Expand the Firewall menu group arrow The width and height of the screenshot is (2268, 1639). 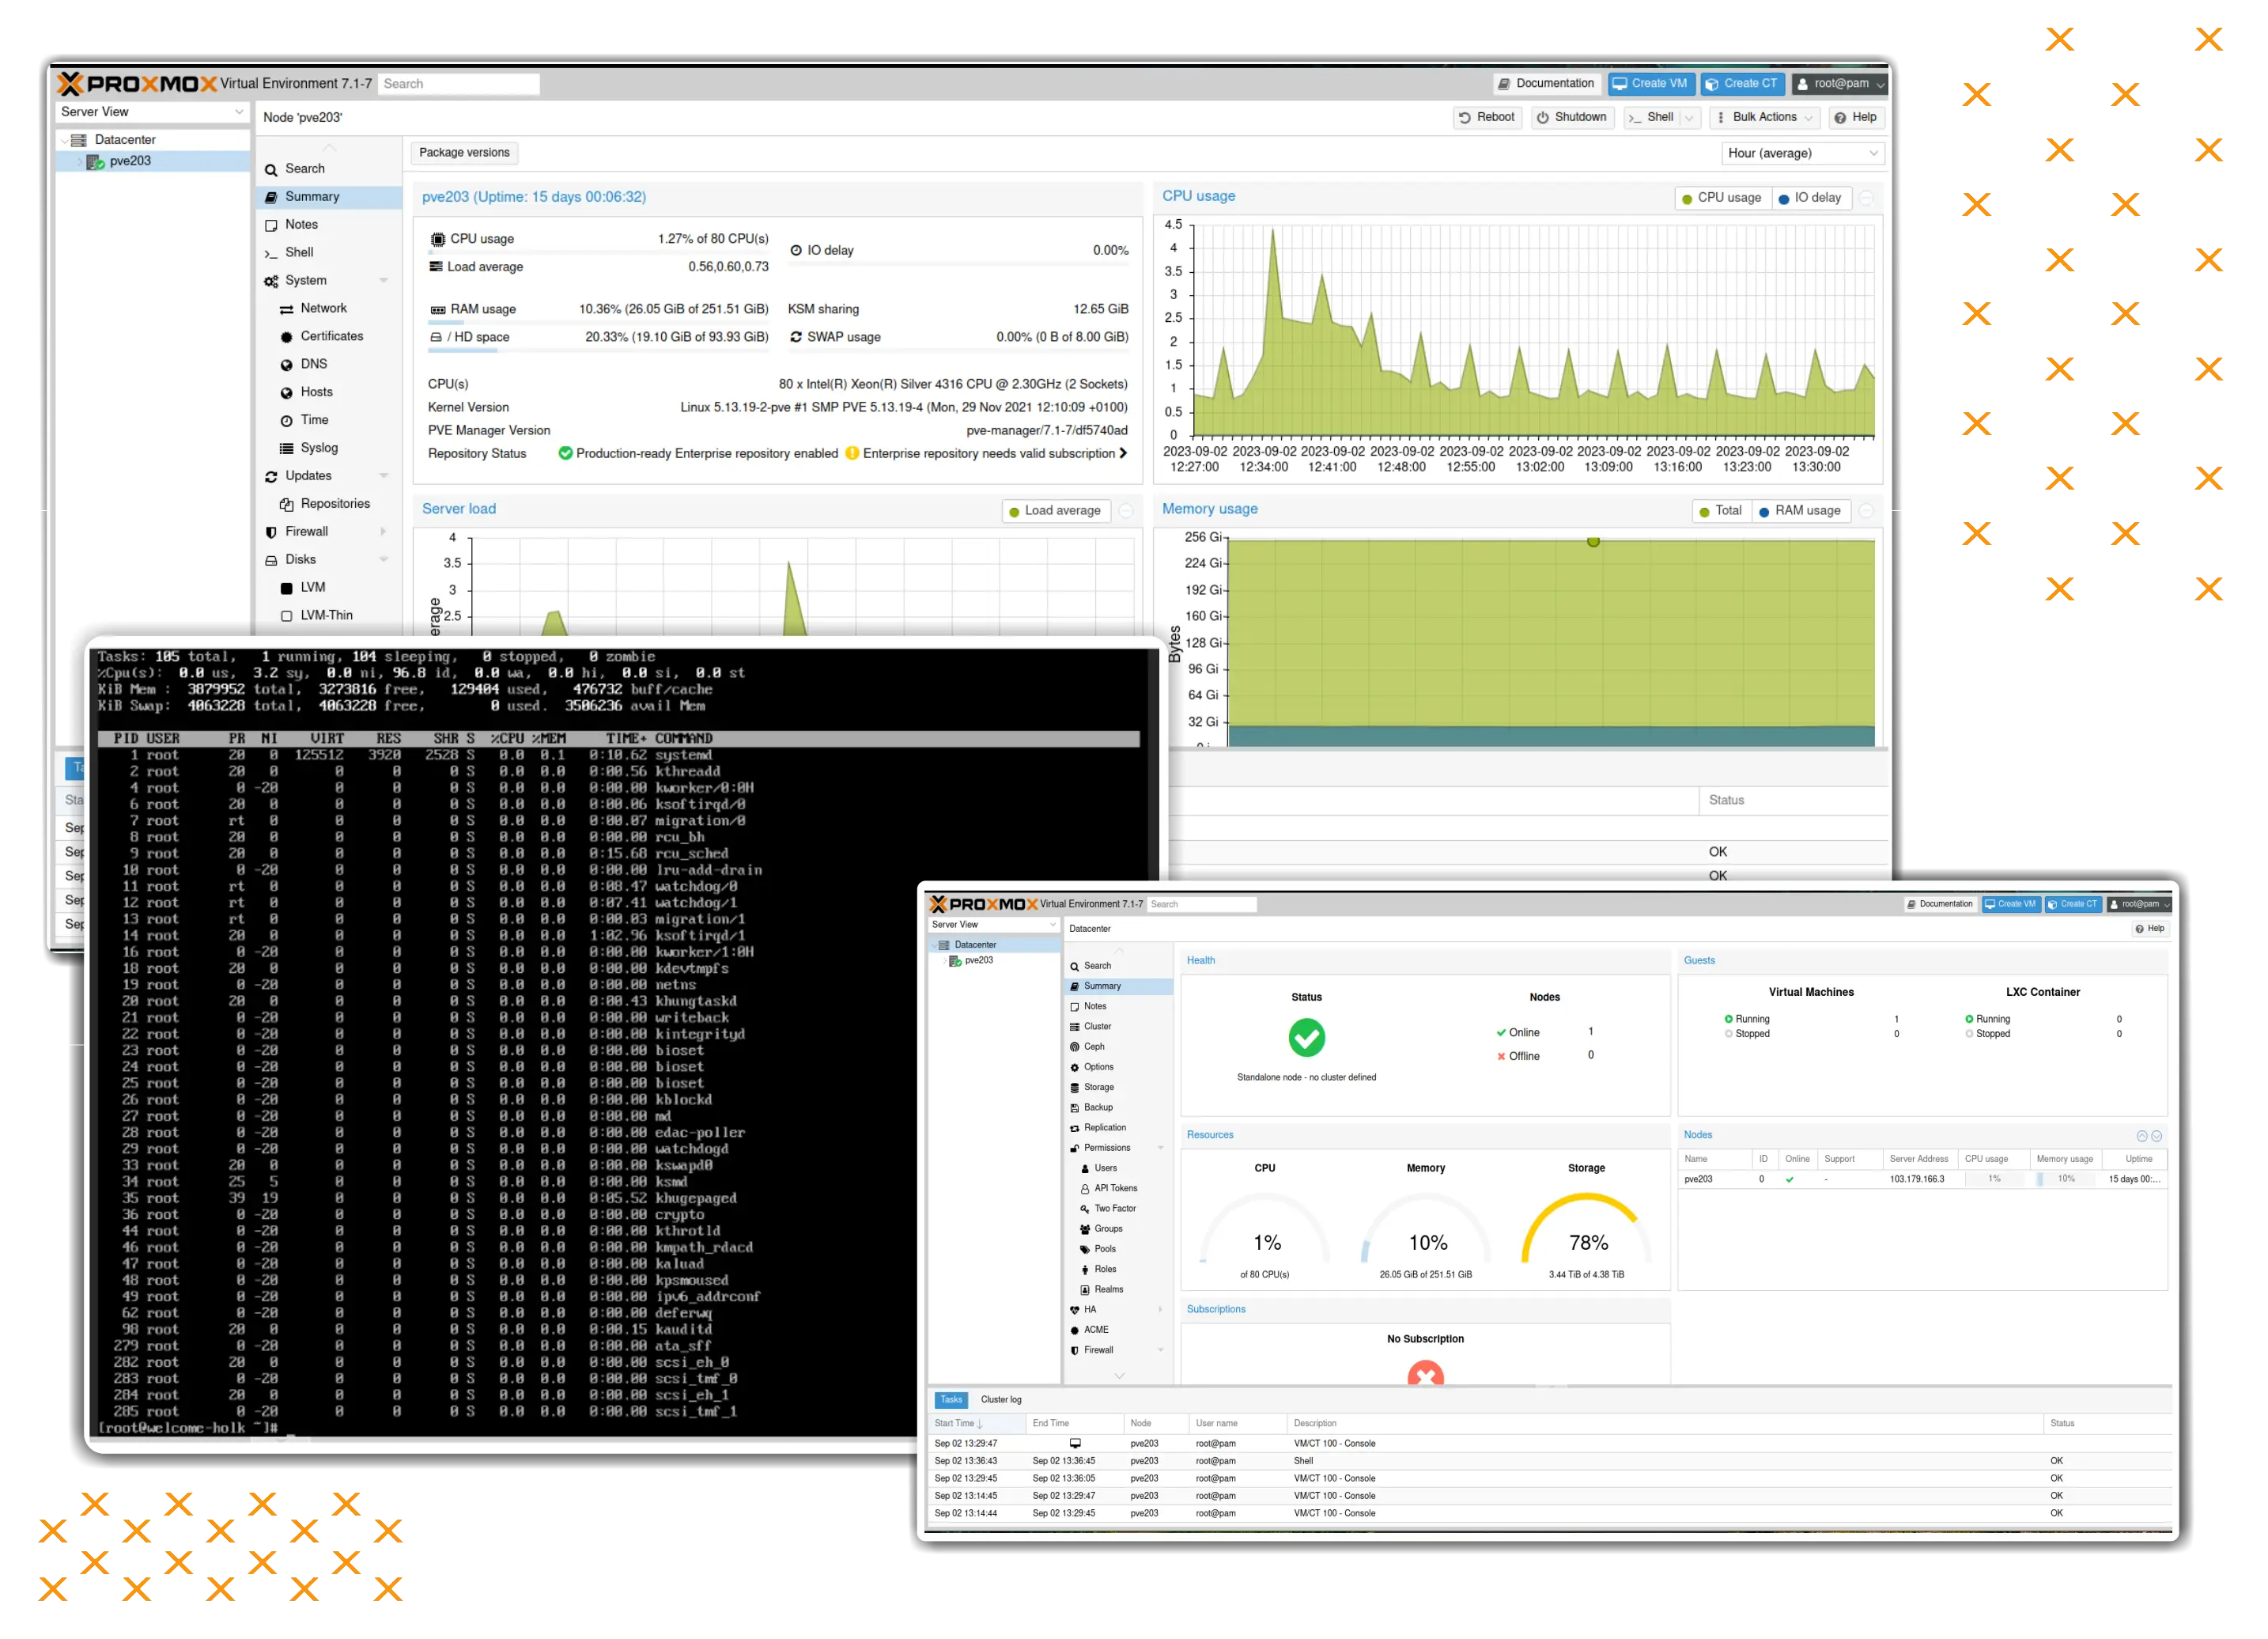pos(383,533)
